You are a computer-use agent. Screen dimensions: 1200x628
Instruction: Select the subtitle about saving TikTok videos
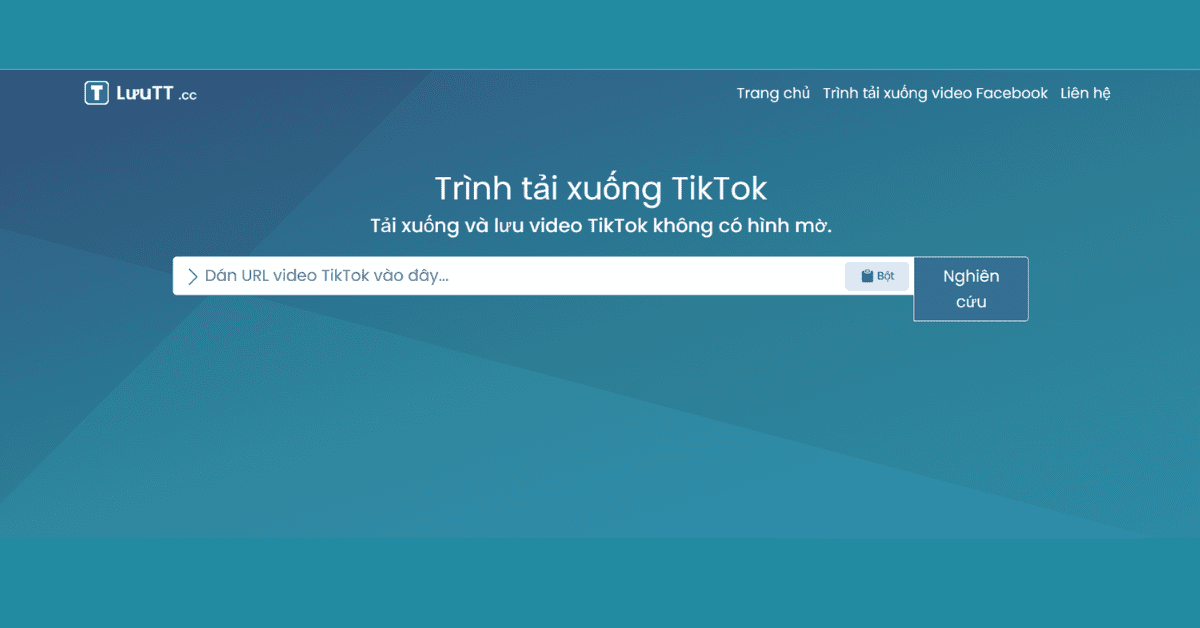coord(601,226)
